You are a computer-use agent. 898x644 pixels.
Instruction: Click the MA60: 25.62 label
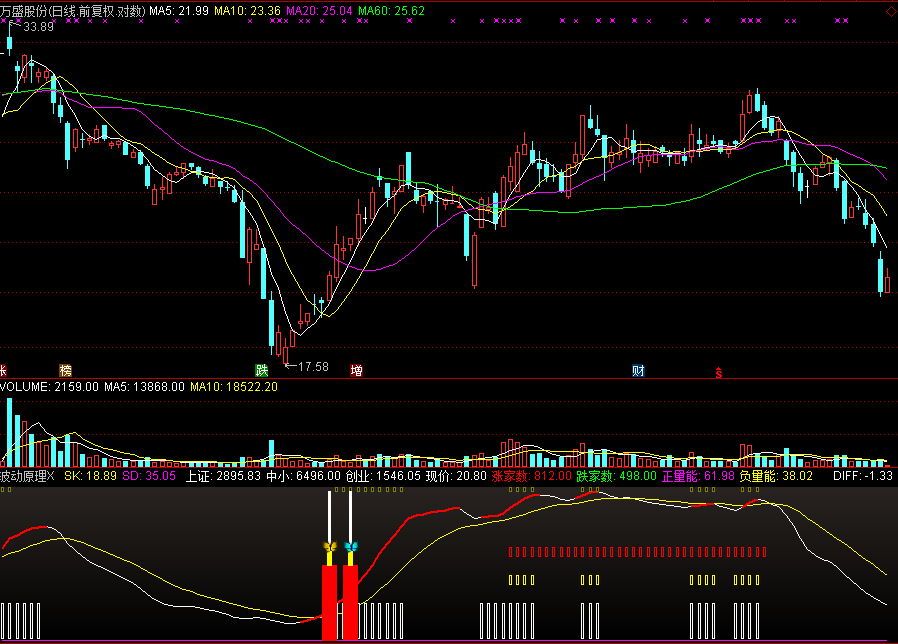click(391, 11)
